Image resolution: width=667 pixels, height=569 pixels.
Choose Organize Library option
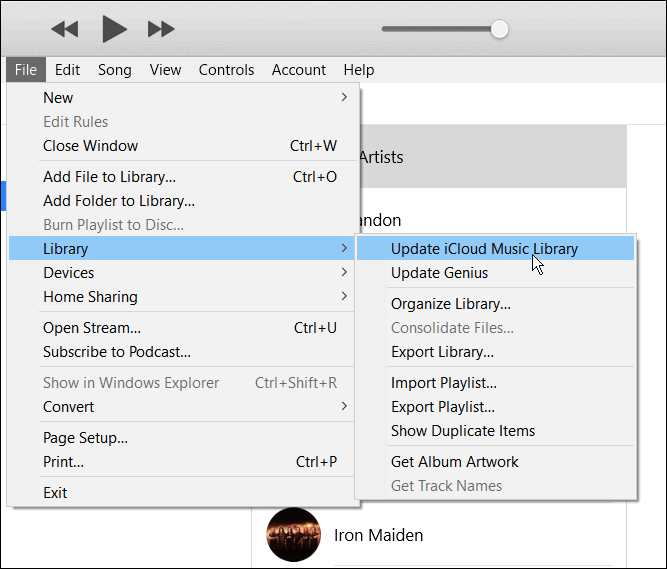496,304
